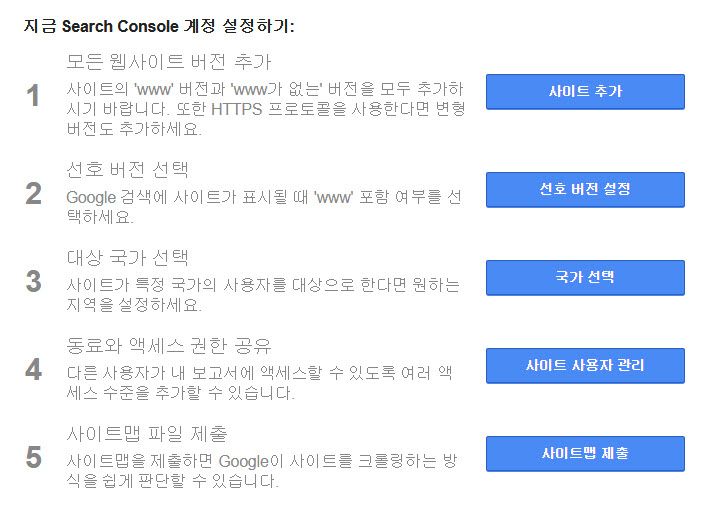The height and width of the screenshot is (514, 713).
Task: Click the description mentioning HTTPS 프로토콜
Action: [266, 109]
